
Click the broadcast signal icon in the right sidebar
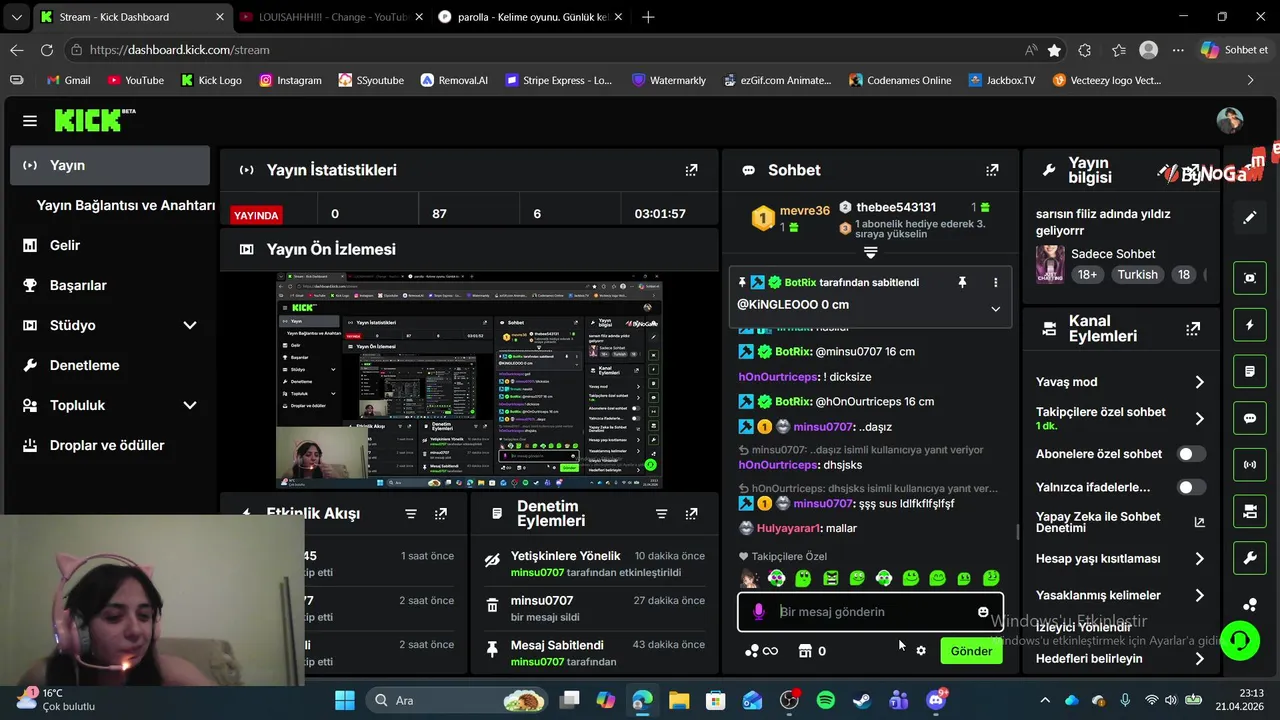(1250, 465)
